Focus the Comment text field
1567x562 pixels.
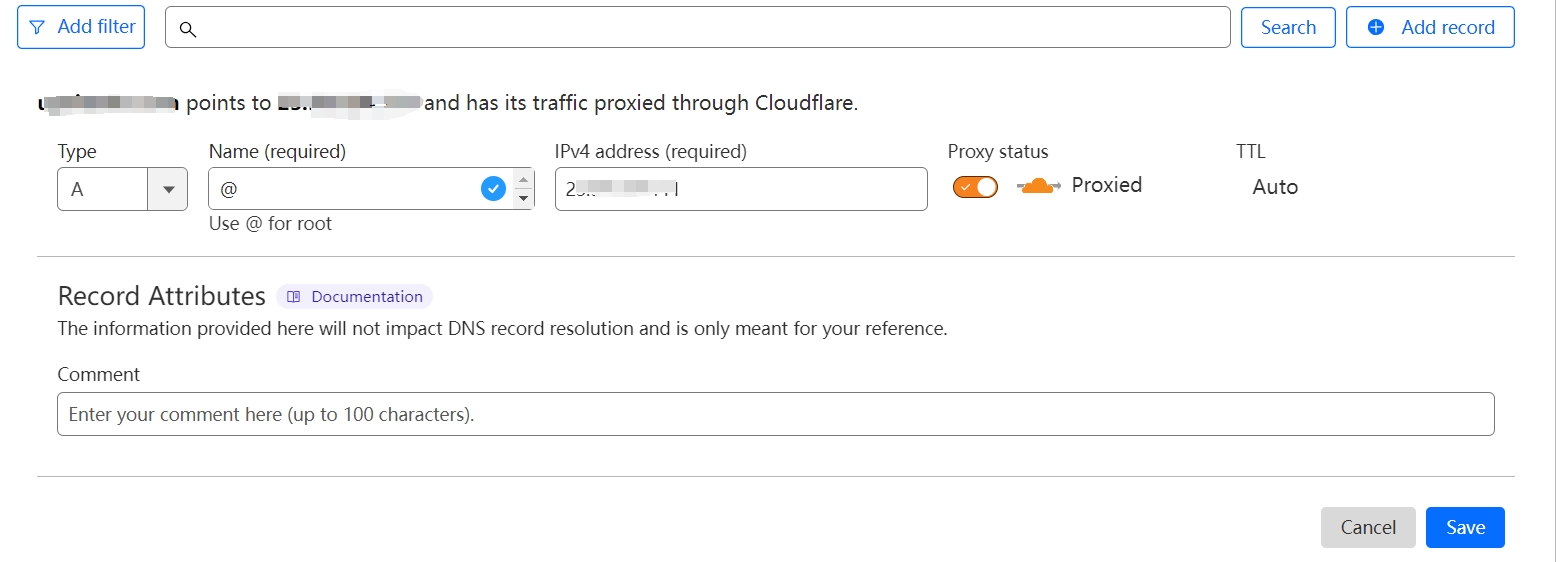pyautogui.click(x=775, y=414)
